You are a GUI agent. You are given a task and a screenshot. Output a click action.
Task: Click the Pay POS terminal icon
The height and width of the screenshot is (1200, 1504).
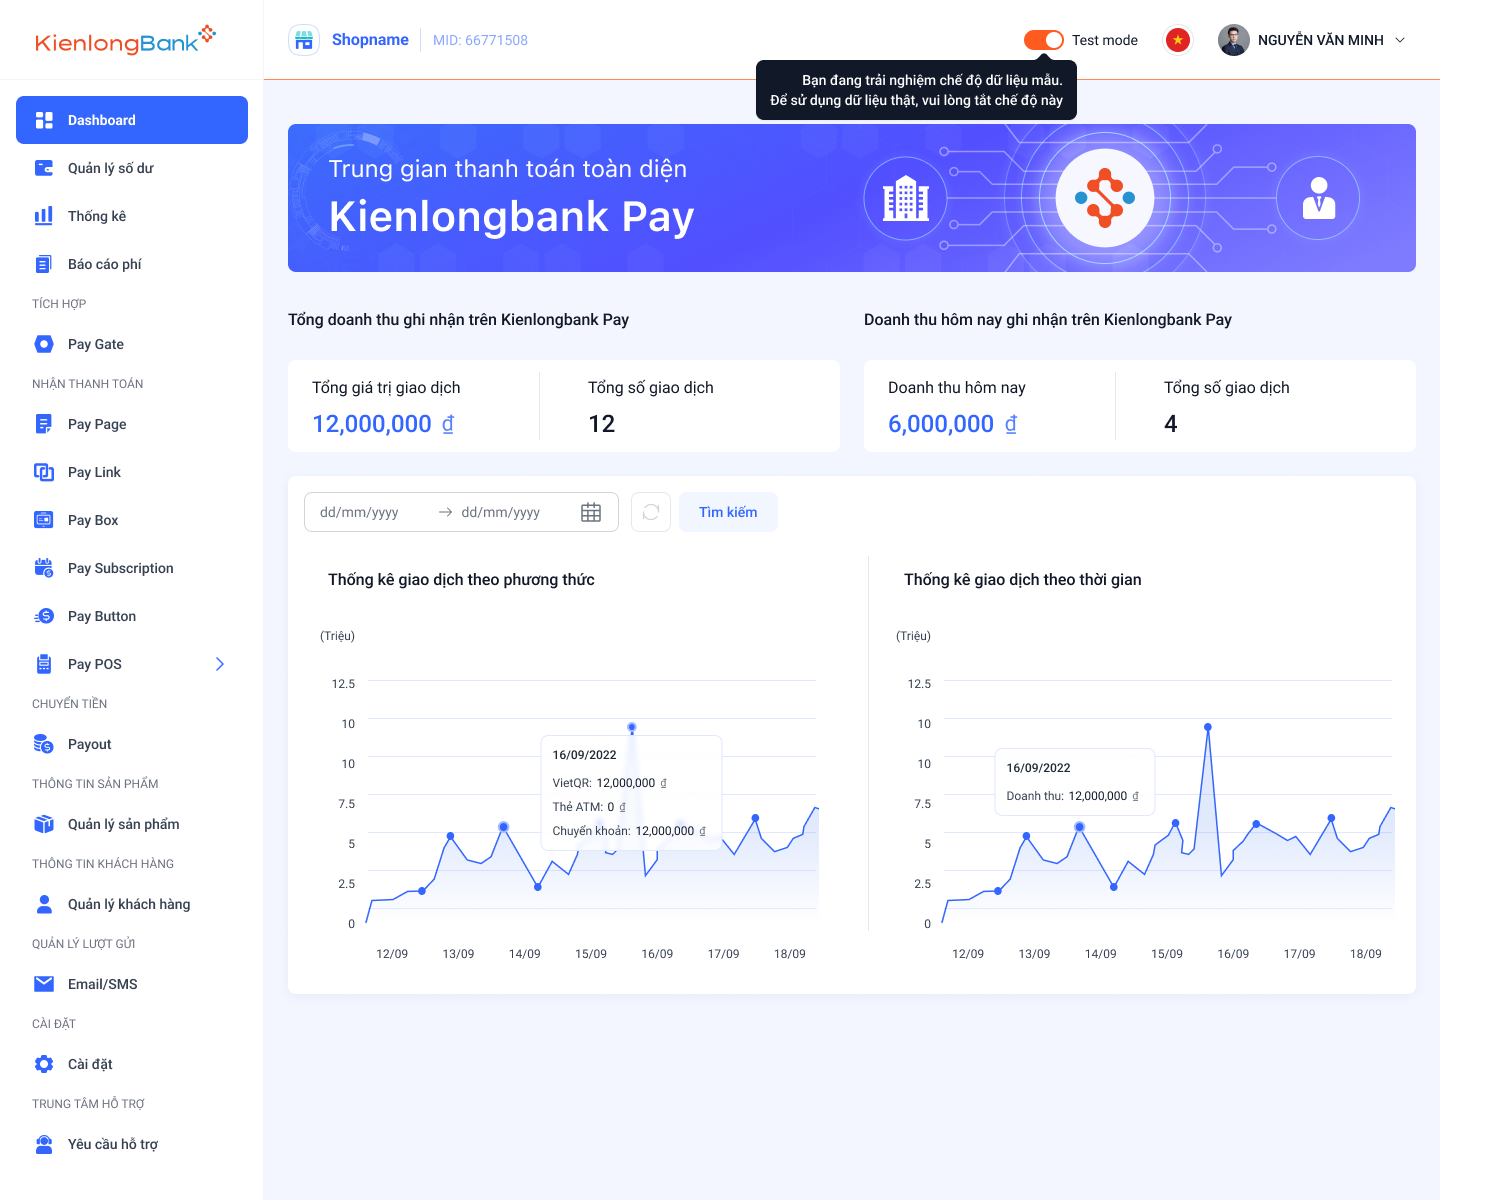(44, 664)
